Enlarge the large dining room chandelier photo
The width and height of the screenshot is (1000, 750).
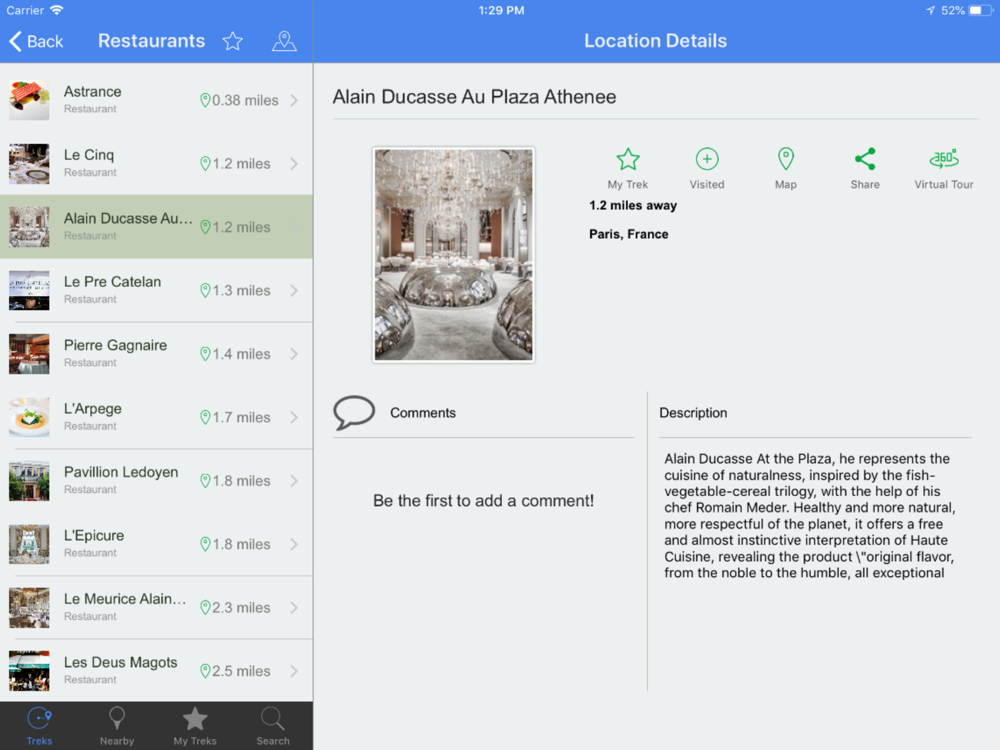(x=453, y=254)
